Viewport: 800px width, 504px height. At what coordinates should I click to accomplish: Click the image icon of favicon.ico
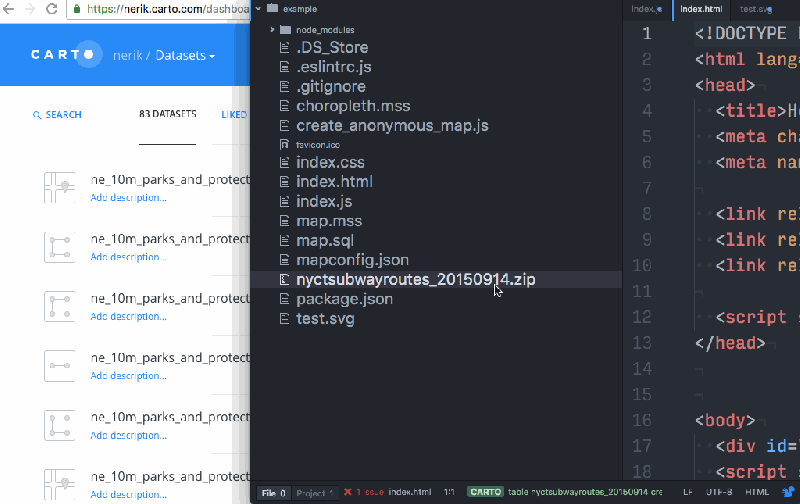284,144
